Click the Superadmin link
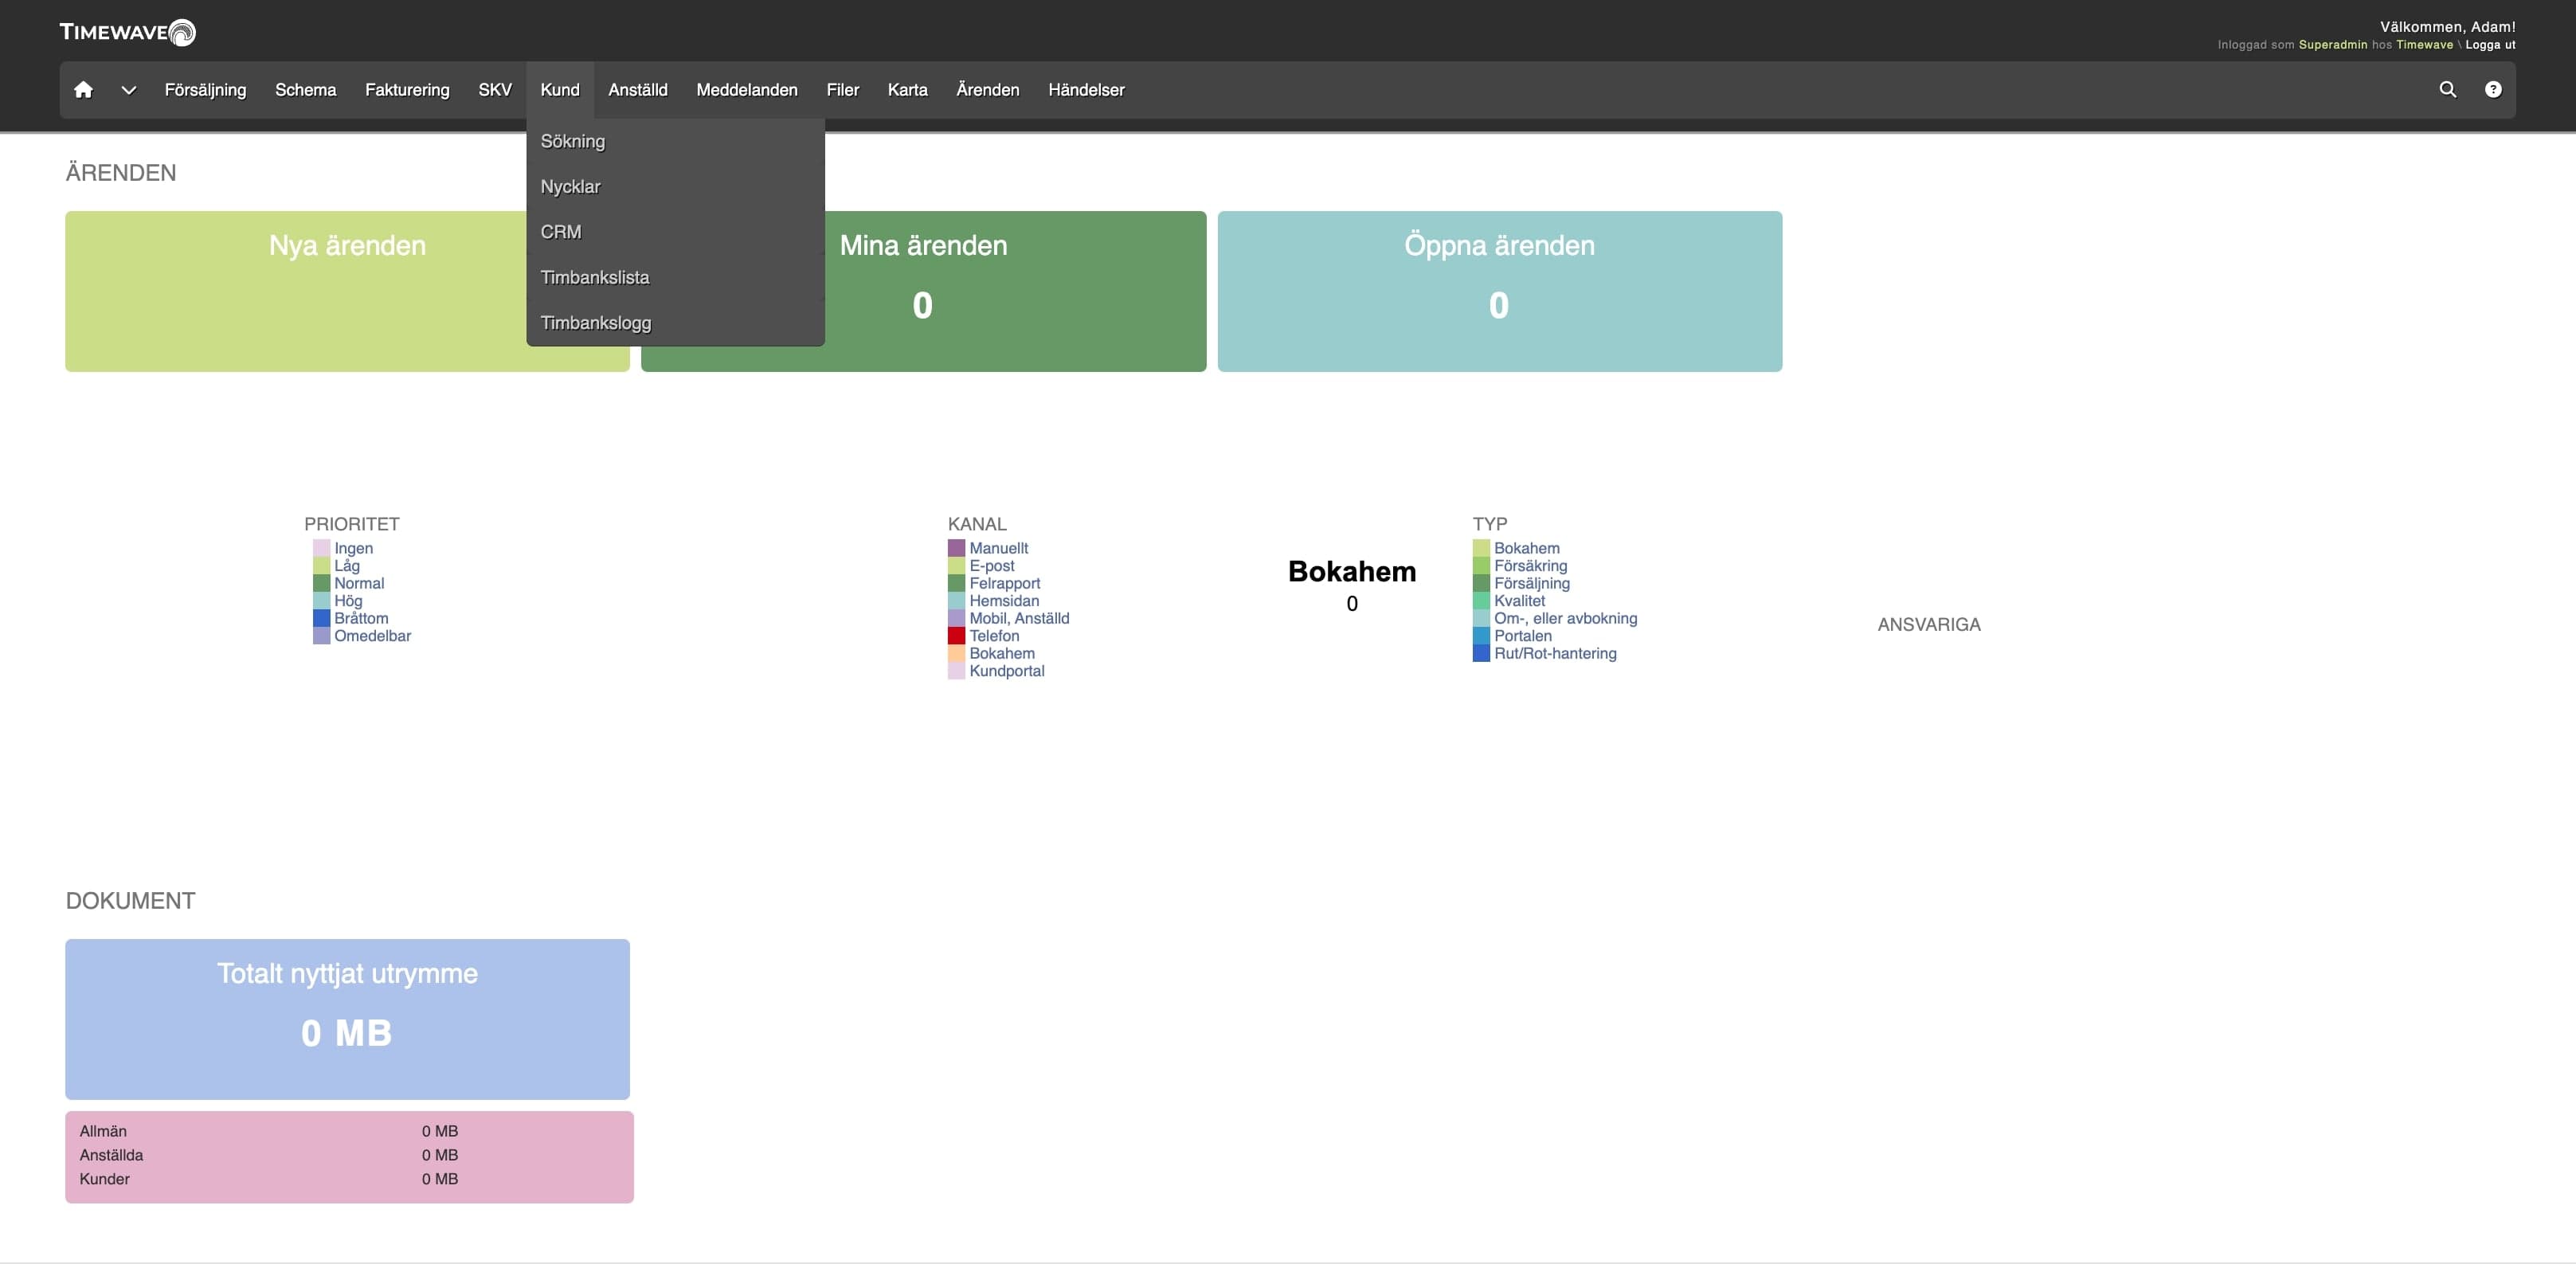Viewport: 2576px width, 1264px height. click(x=2333, y=45)
